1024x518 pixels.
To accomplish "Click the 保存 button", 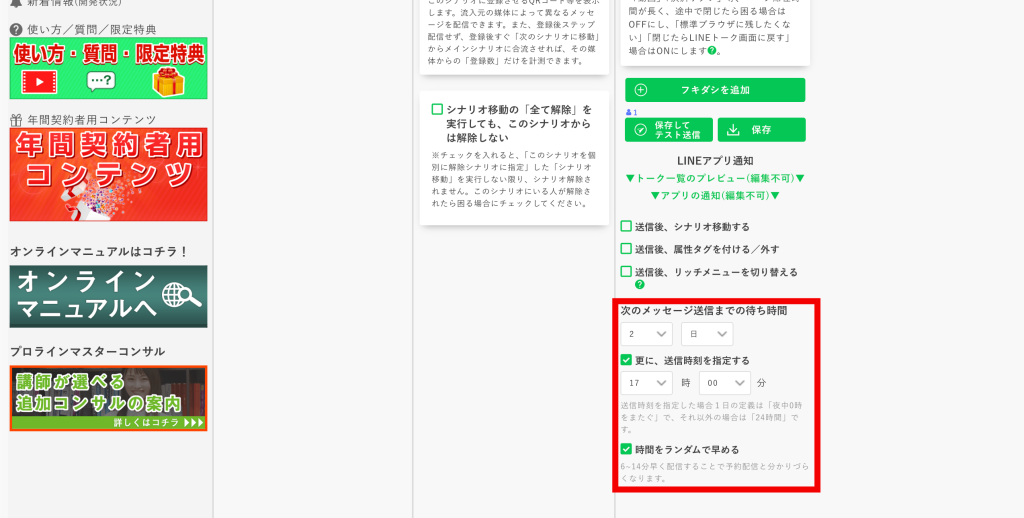I will click(x=761, y=130).
